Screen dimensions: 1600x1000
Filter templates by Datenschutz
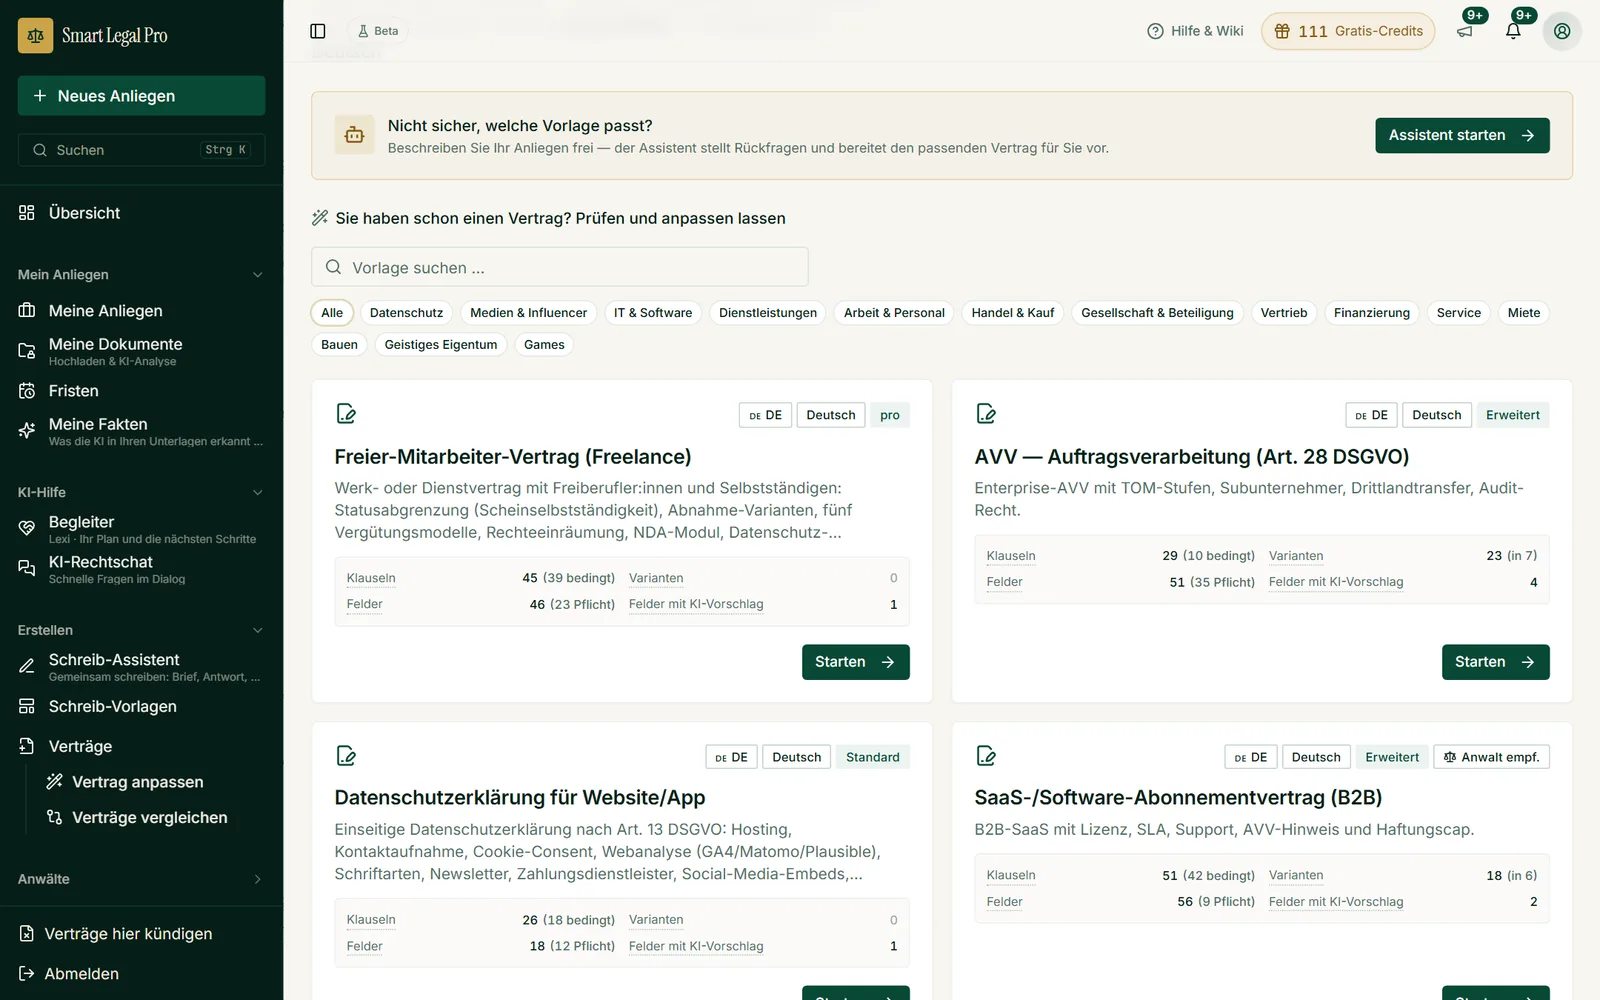[406, 313]
